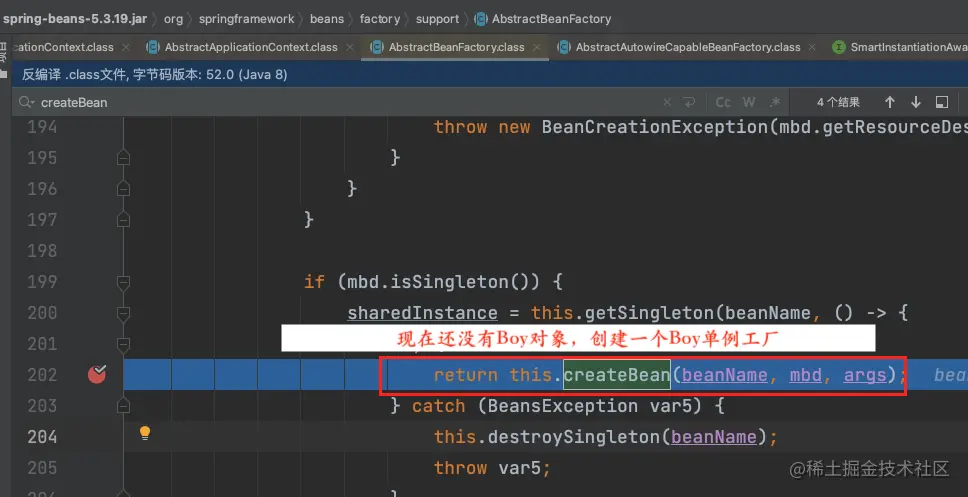Click the beans breadcrumb segment
968x497 pixels.
click(x=327, y=19)
